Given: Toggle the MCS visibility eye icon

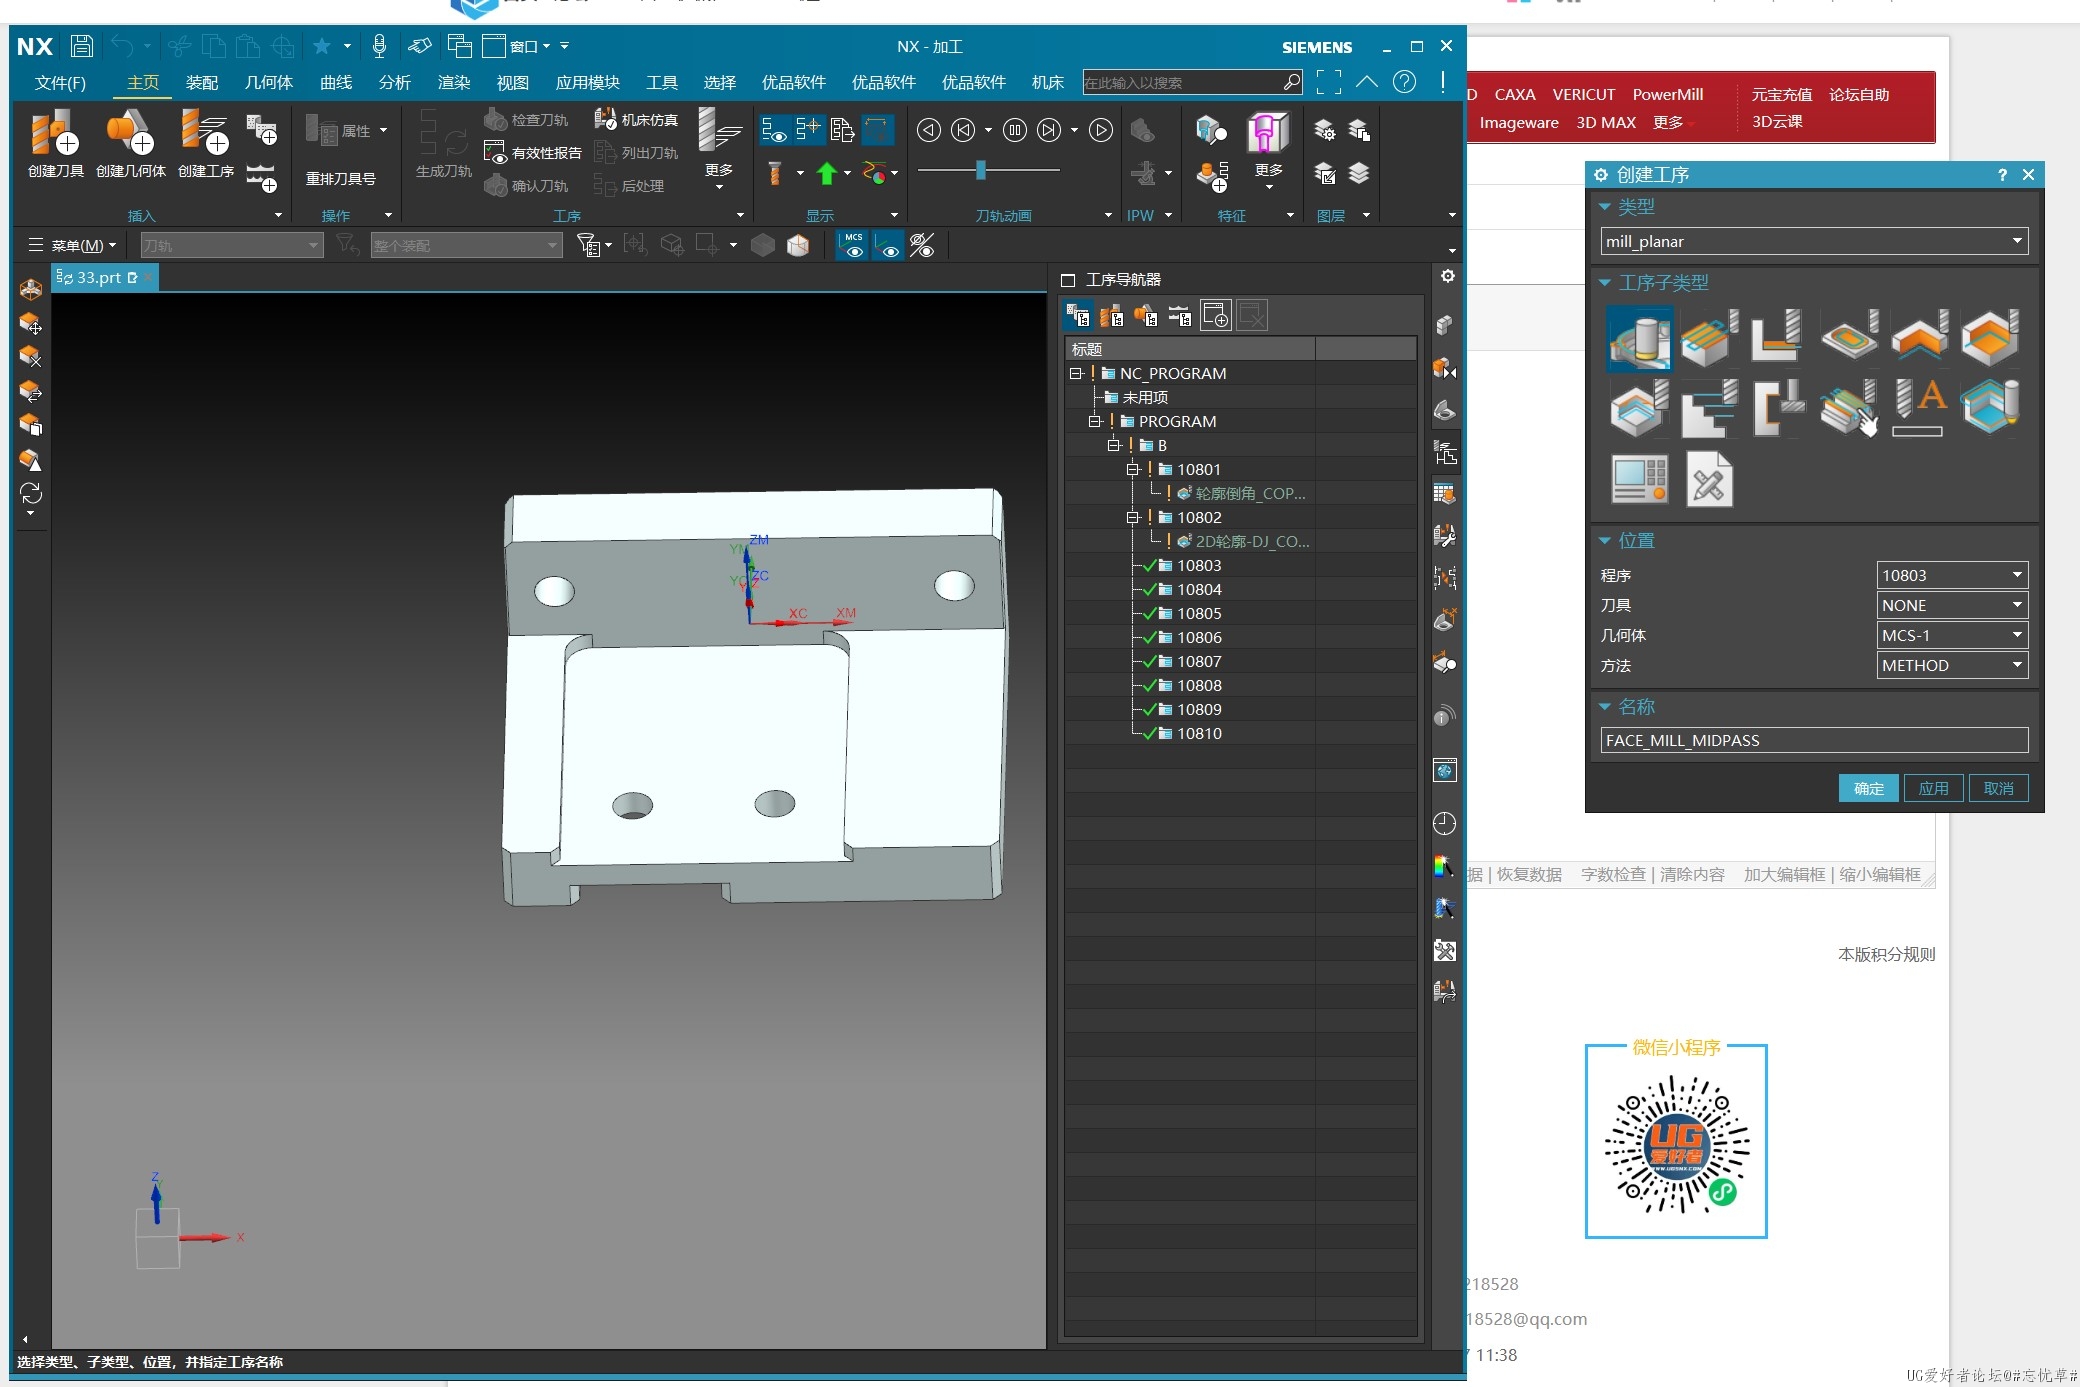Looking at the screenshot, I should [x=853, y=245].
